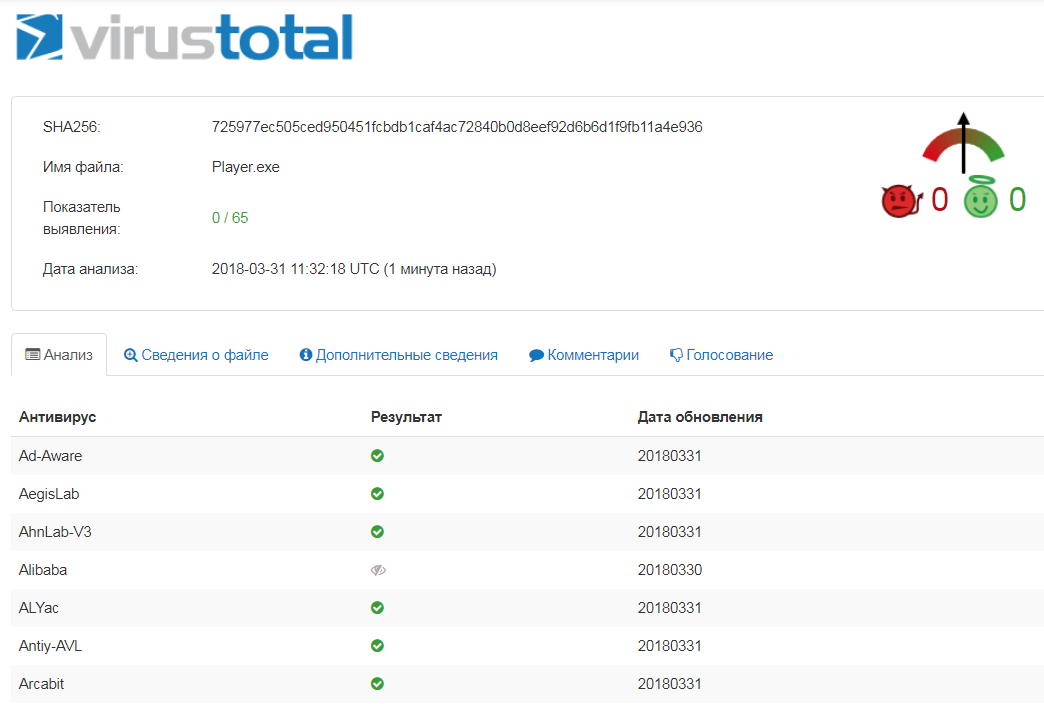Click the green checkmark for Arcabit
This screenshot has height=704, width=1044.
[x=378, y=683]
